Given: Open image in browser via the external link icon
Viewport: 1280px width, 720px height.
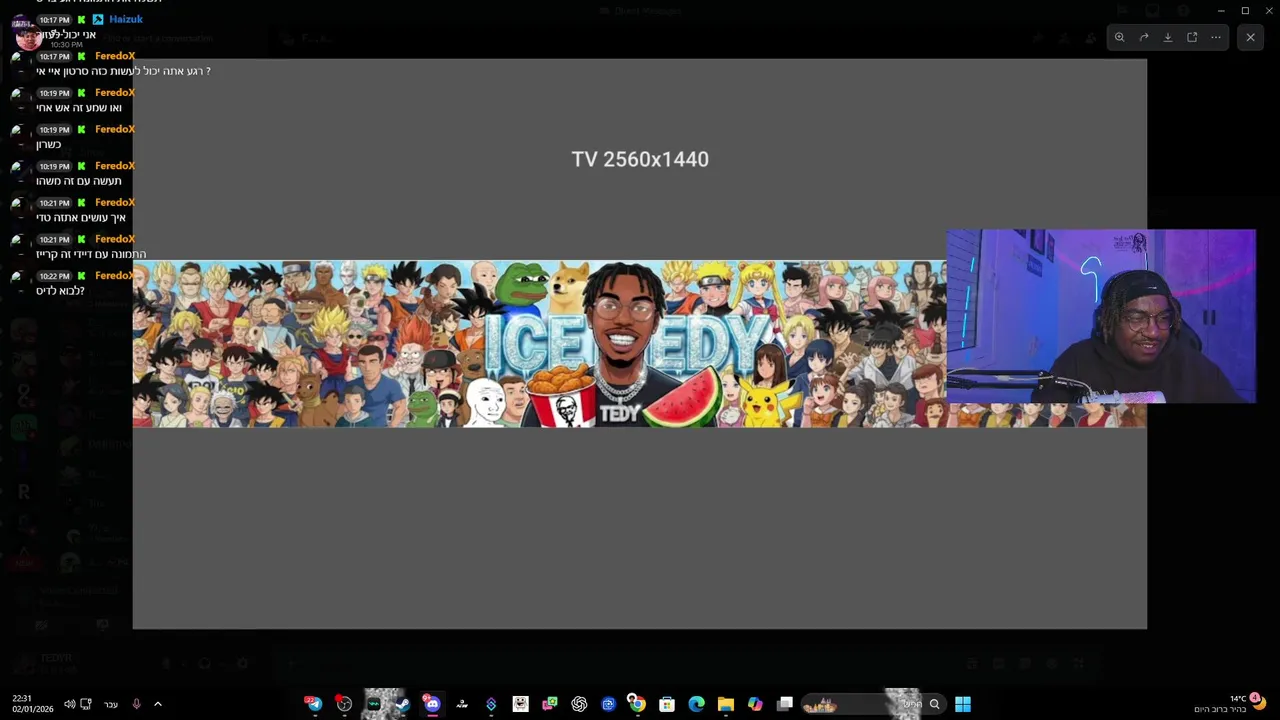Looking at the screenshot, I should [x=1192, y=37].
